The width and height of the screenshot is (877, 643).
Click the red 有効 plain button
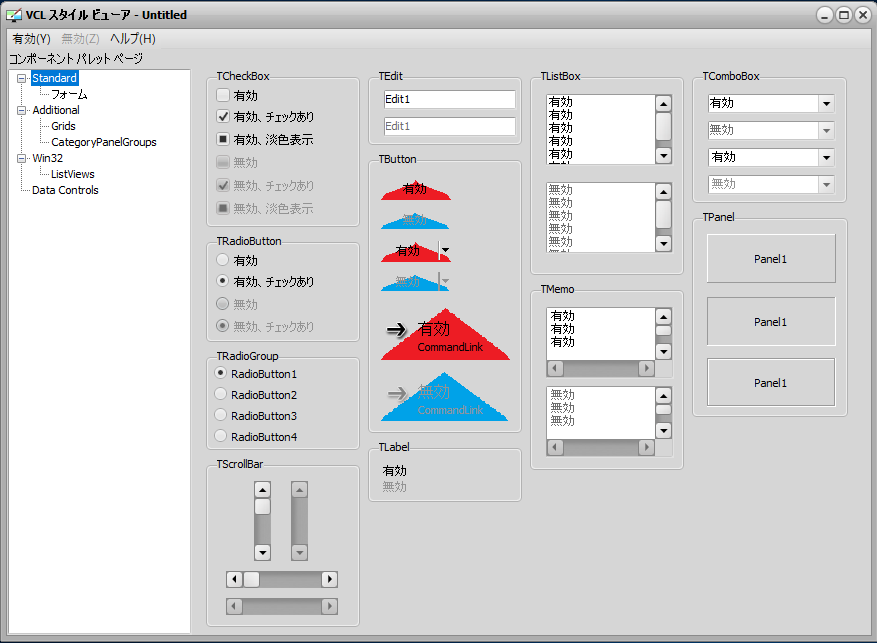pyautogui.click(x=416, y=190)
